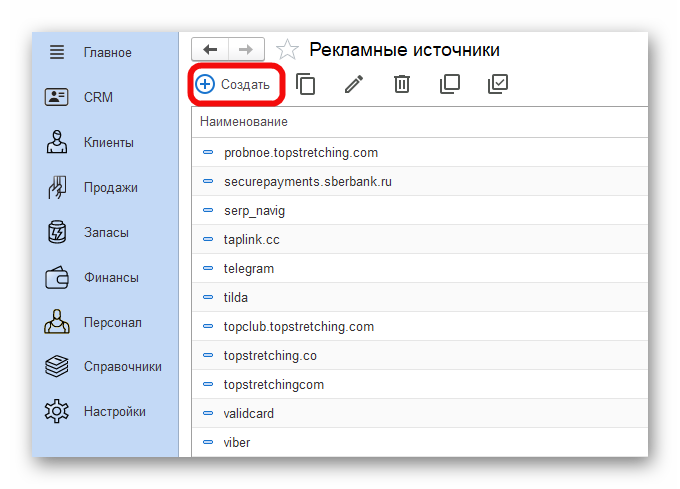680x489 pixels.
Task: Click the Создать button
Action: point(233,84)
